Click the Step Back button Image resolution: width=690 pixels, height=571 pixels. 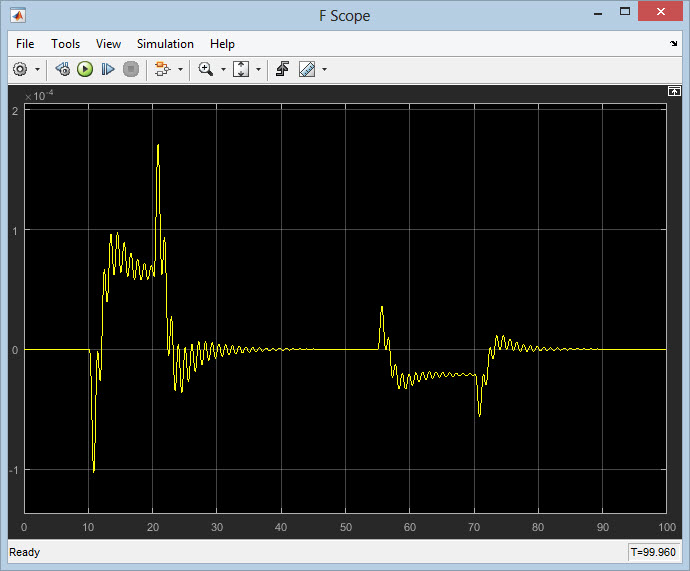click(62, 69)
